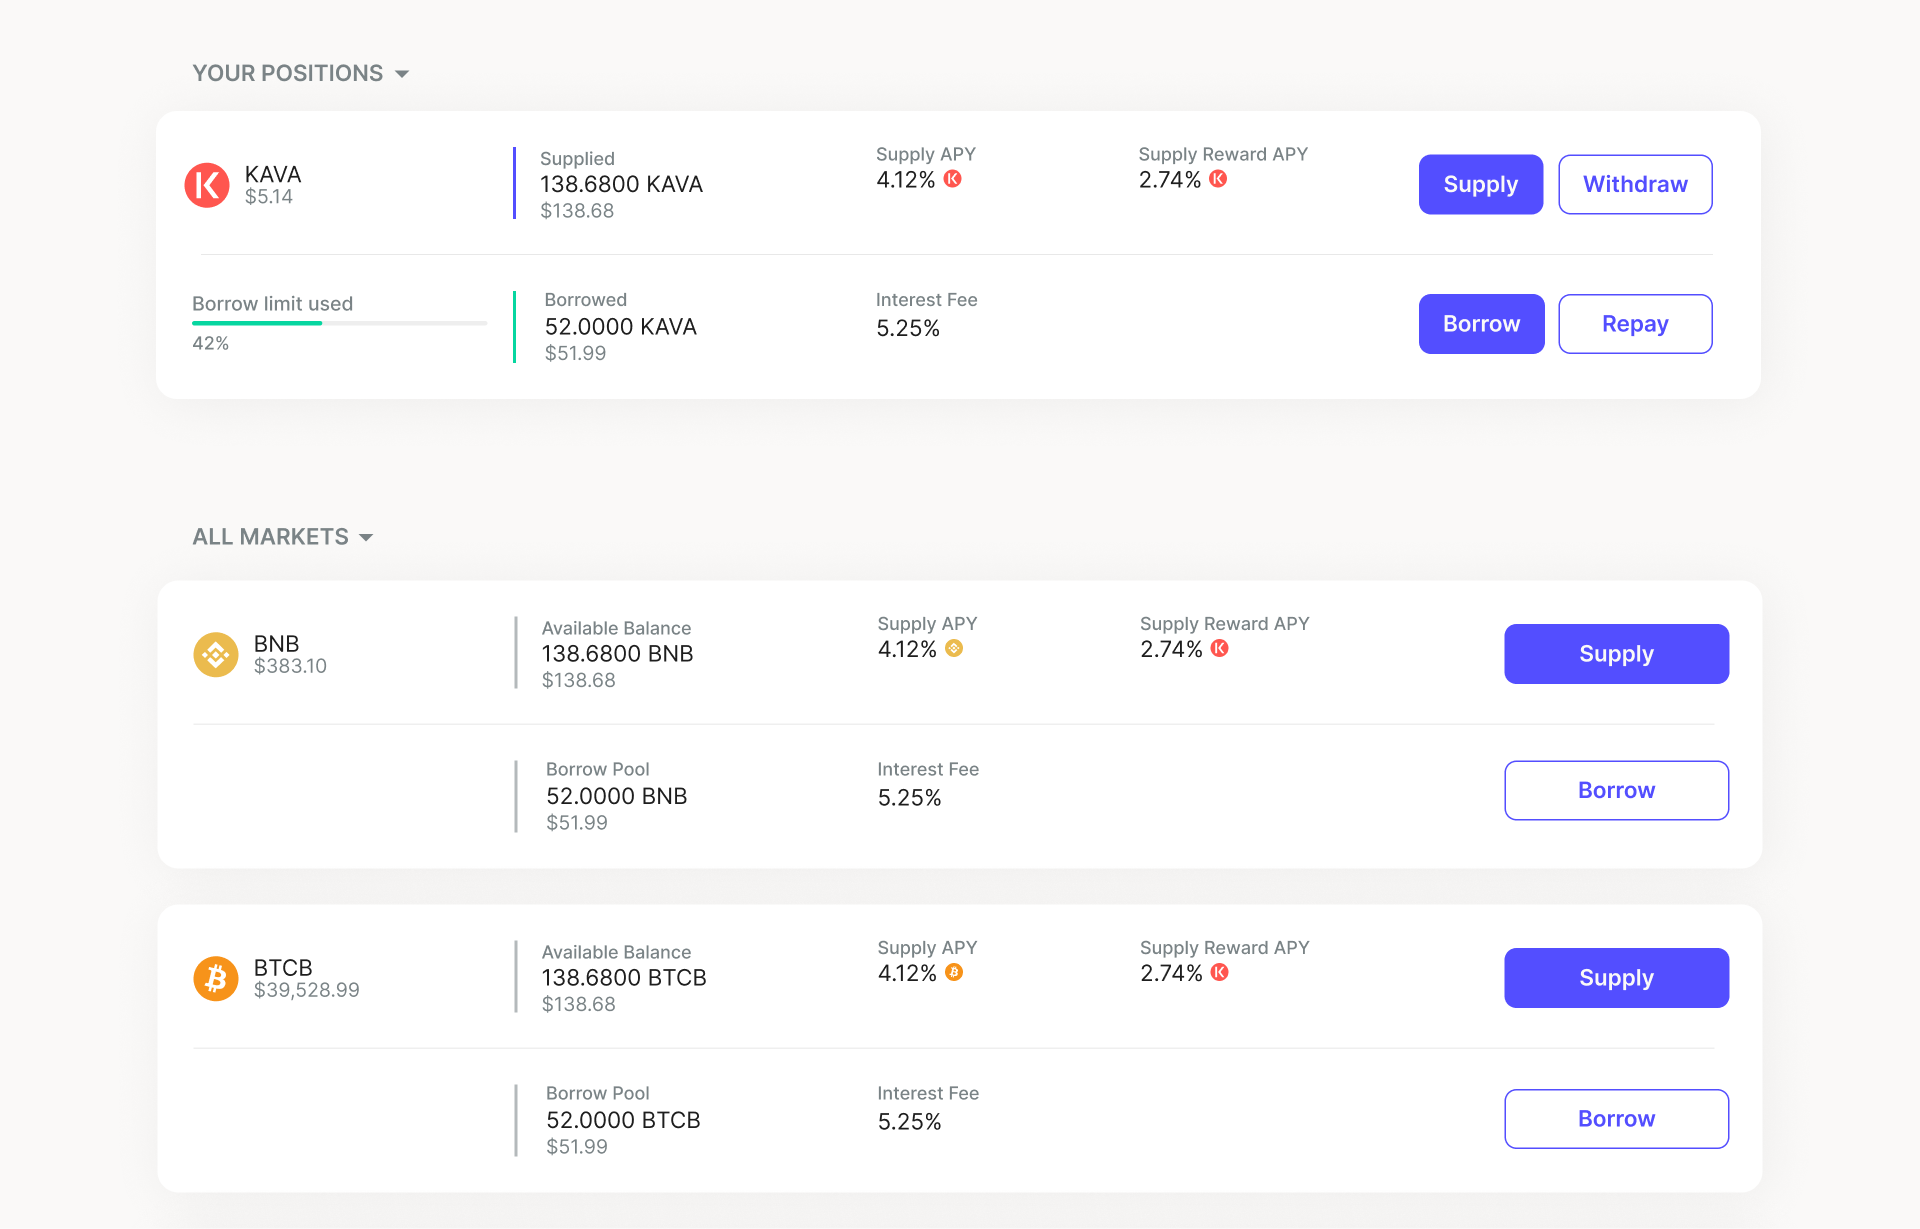This screenshot has width=1920, height=1229.
Task: Click the KAVA asset name label
Action: coord(273,174)
